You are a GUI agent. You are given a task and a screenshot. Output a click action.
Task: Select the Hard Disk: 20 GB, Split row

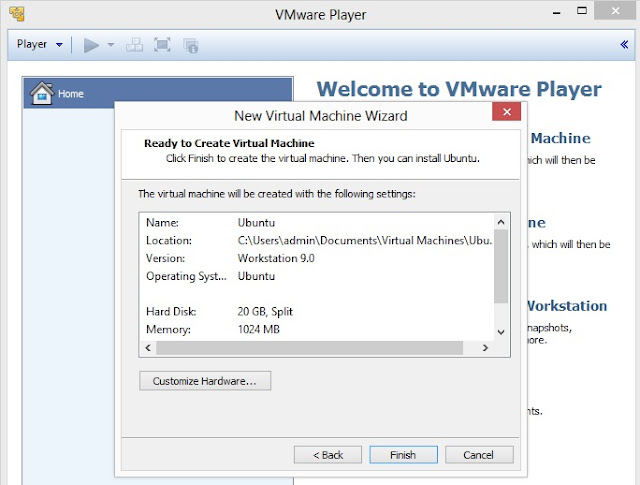(316, 311)
